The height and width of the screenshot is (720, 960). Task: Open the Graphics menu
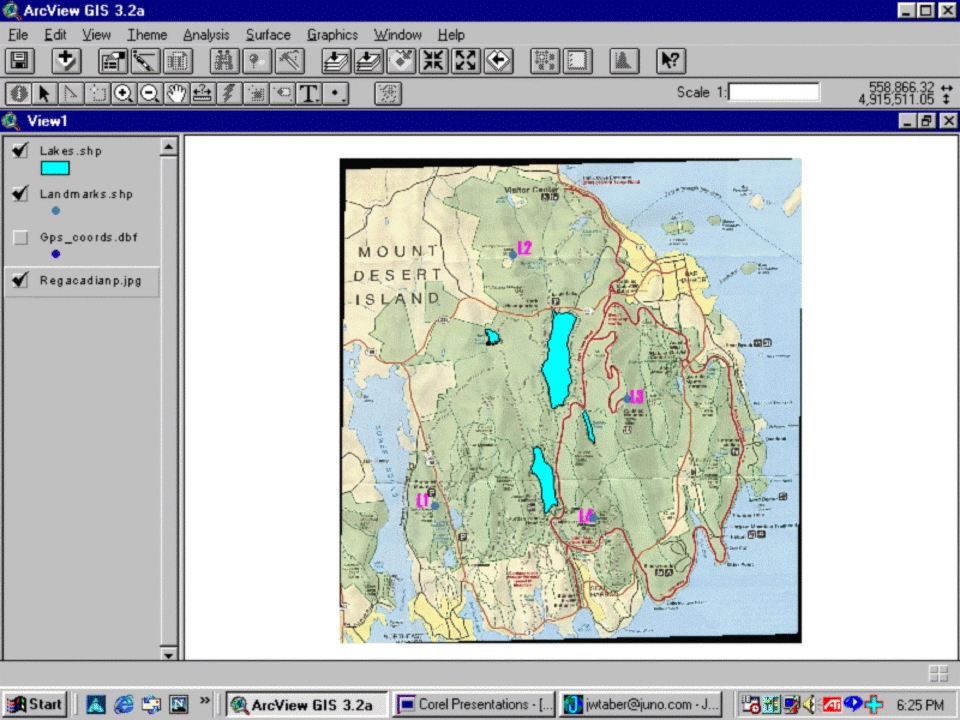point(332,35)
